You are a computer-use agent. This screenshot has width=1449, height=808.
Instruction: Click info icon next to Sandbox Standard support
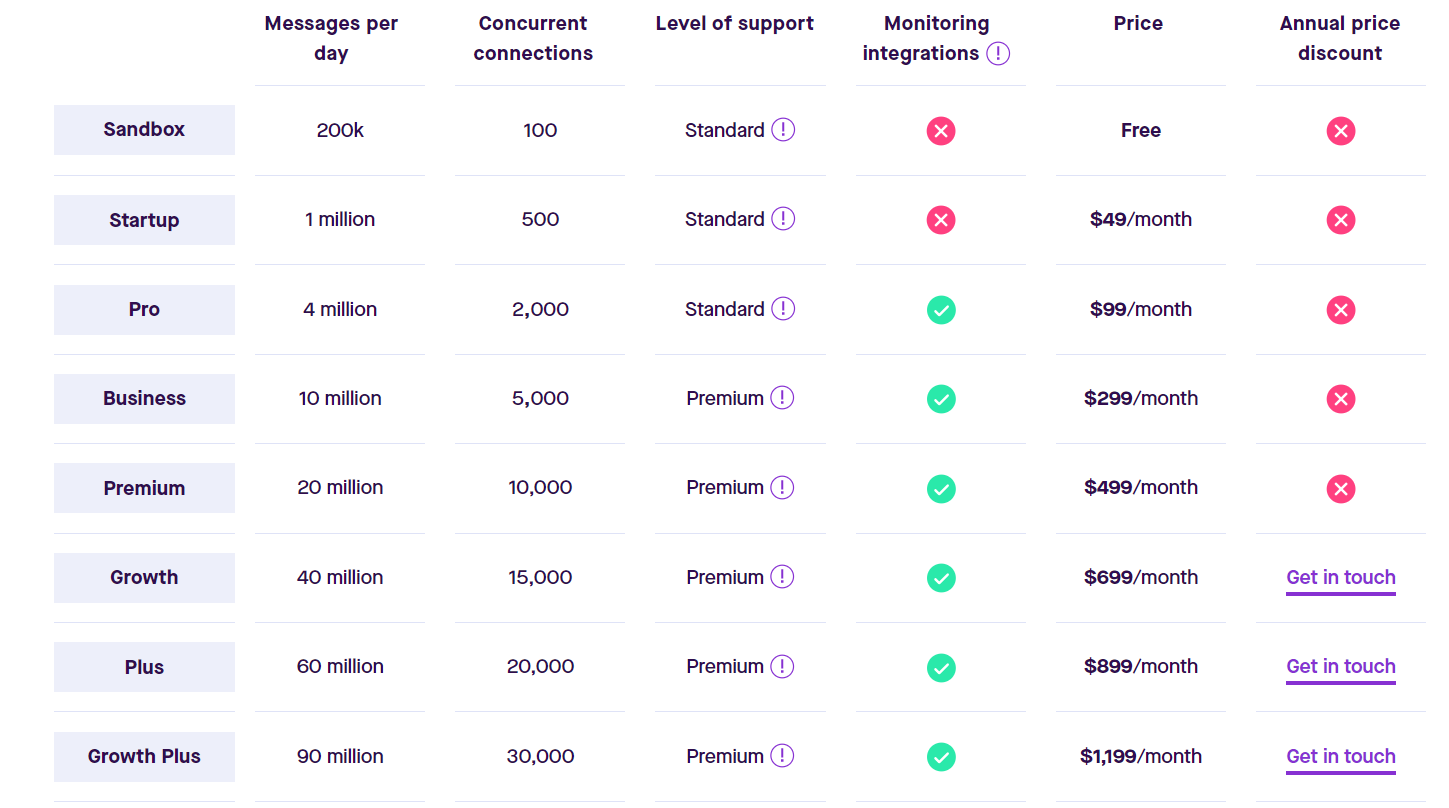pos(783,130)
